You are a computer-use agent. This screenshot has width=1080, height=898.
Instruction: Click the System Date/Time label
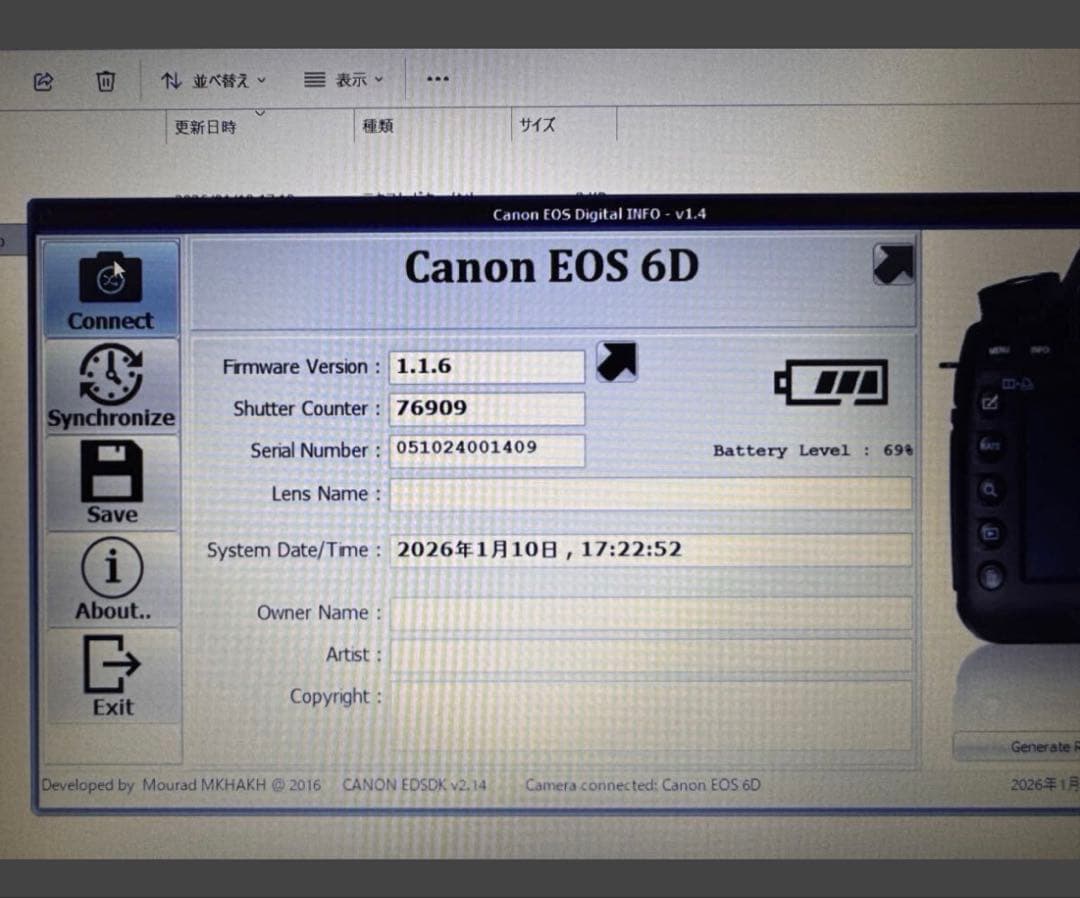pos(293,550)
